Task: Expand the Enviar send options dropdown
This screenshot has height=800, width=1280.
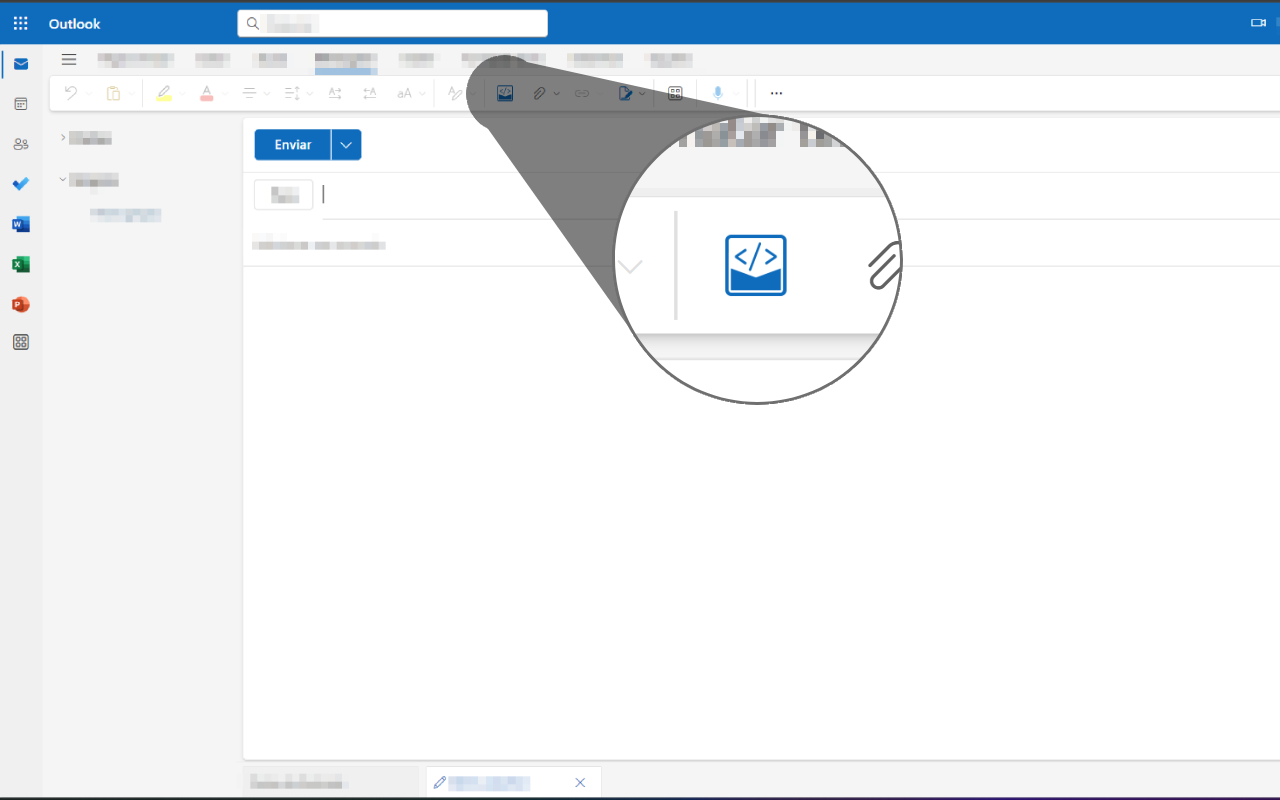Action: [x=346, y=145]
